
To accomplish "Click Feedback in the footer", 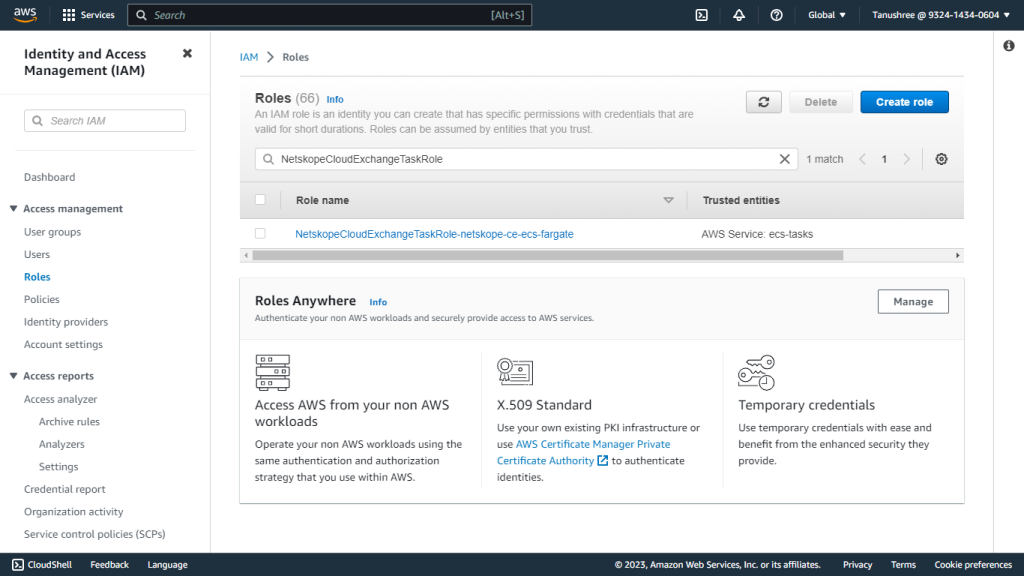I will coord(109,565).
